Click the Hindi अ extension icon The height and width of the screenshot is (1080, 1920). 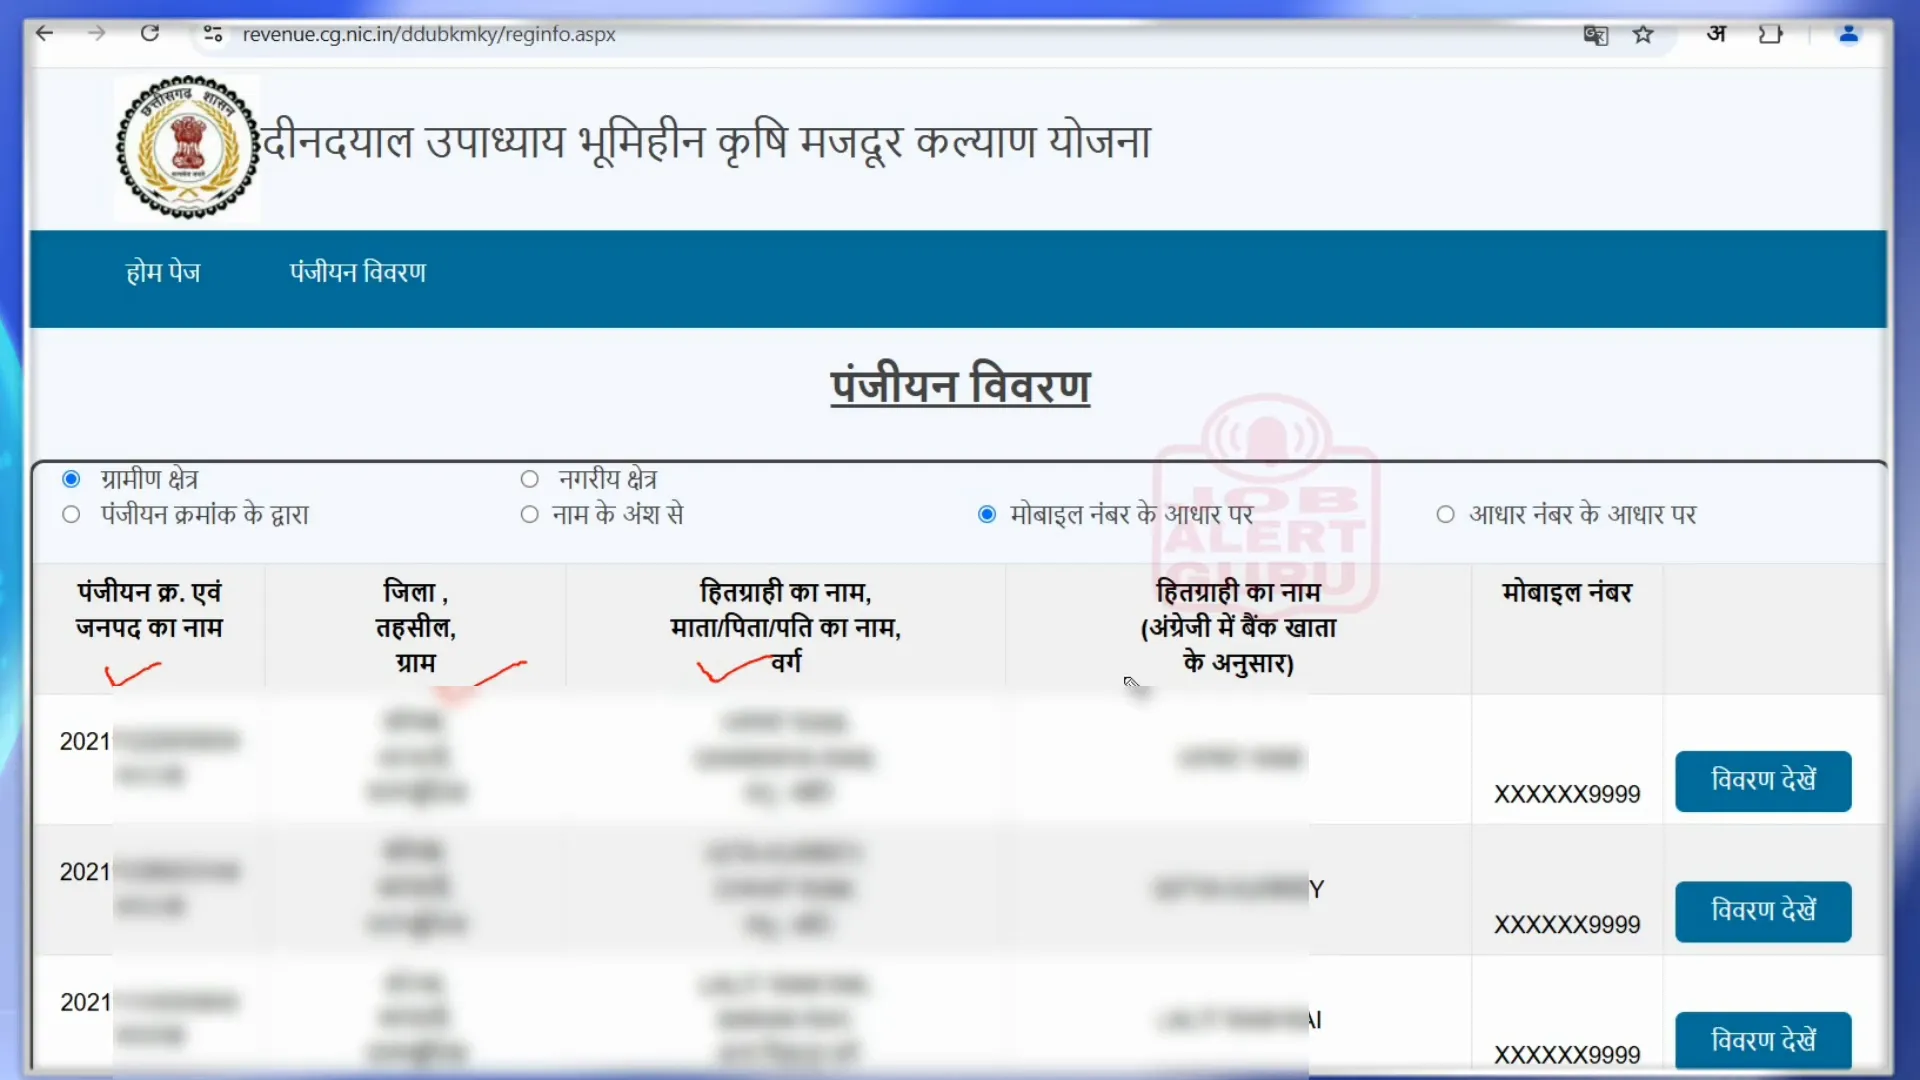1717,34
